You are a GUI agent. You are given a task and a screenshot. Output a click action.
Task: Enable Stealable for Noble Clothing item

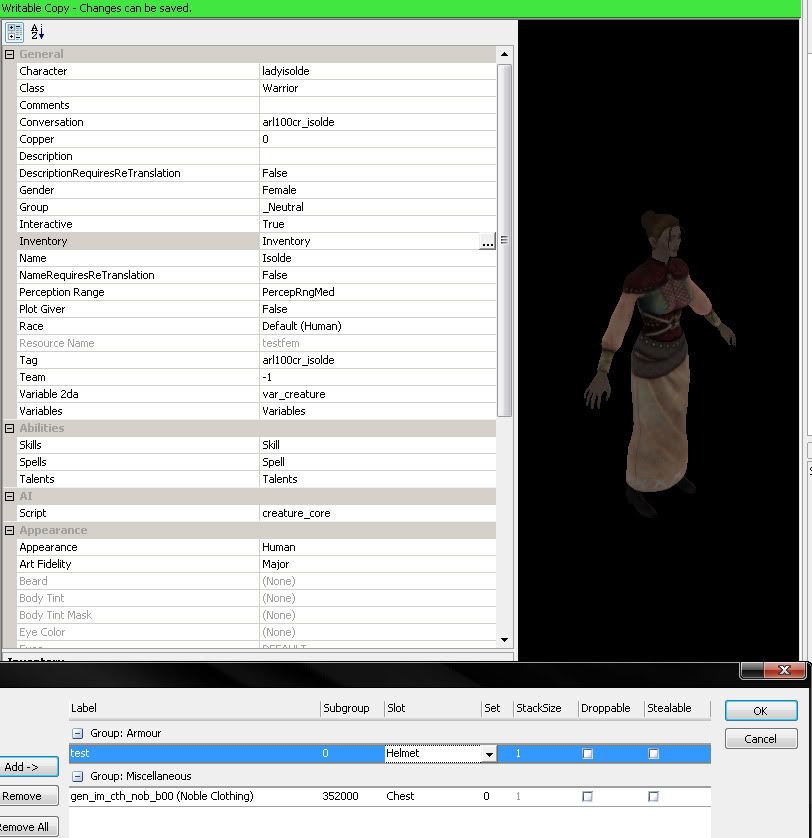click(x=653, y=797)
